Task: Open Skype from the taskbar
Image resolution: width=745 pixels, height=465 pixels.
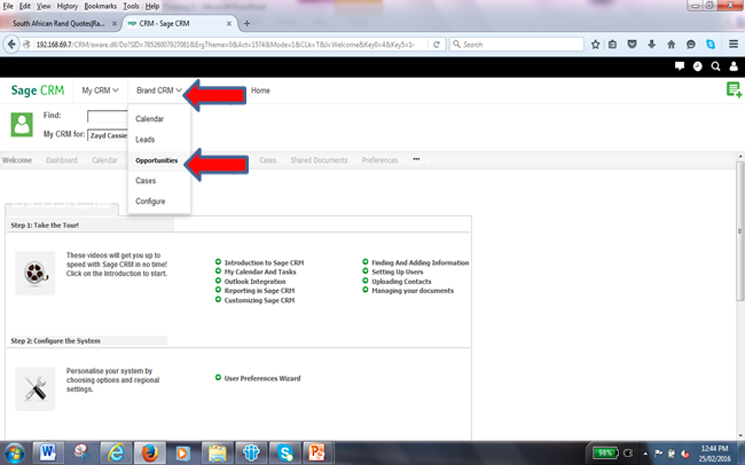Action: click(285, 453)
